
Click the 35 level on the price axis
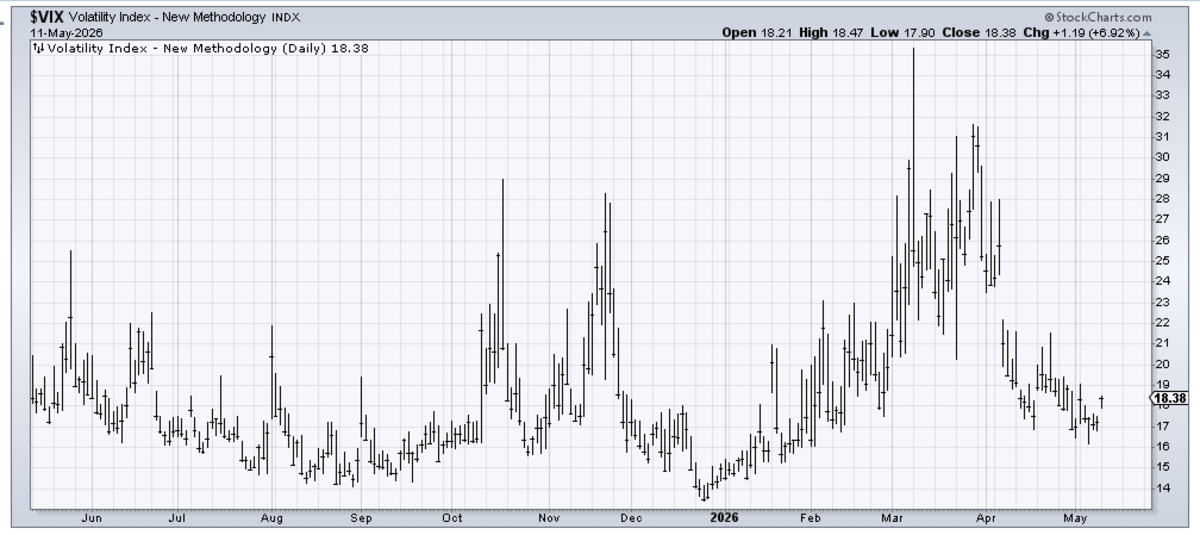tap(1162, 53)
